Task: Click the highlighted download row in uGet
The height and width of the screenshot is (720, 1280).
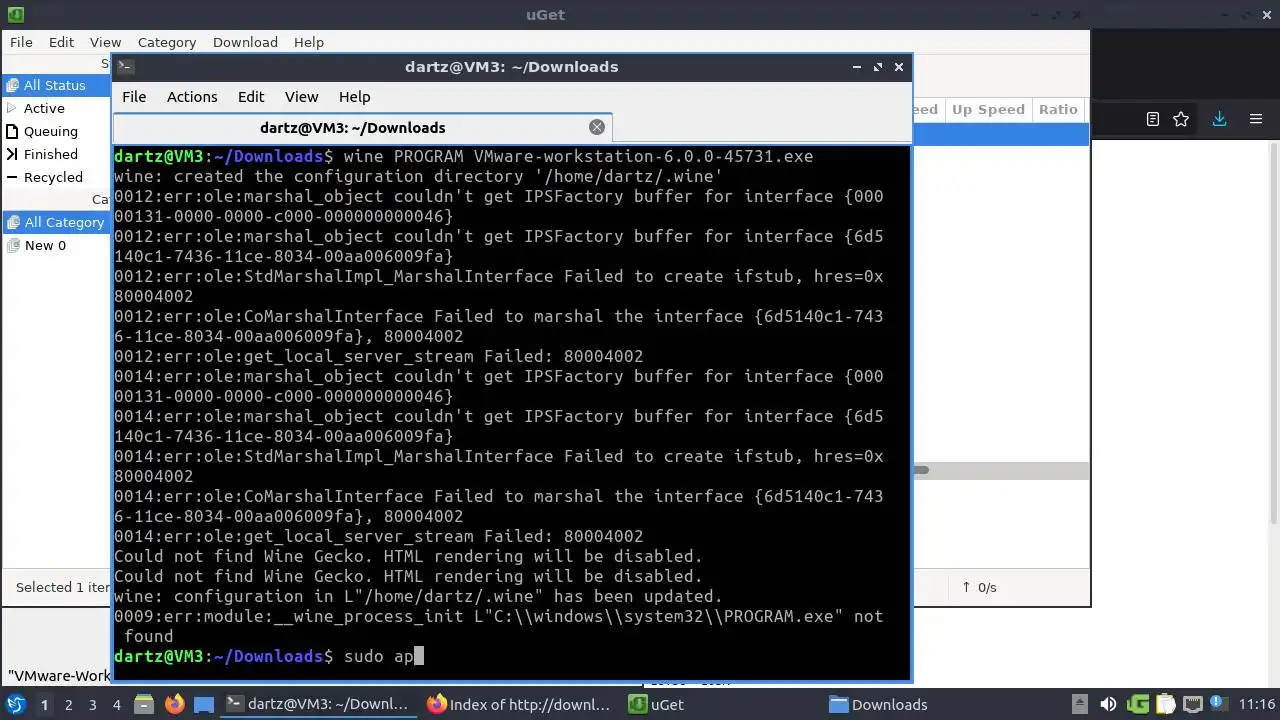Action: [x=1000, y=134]
